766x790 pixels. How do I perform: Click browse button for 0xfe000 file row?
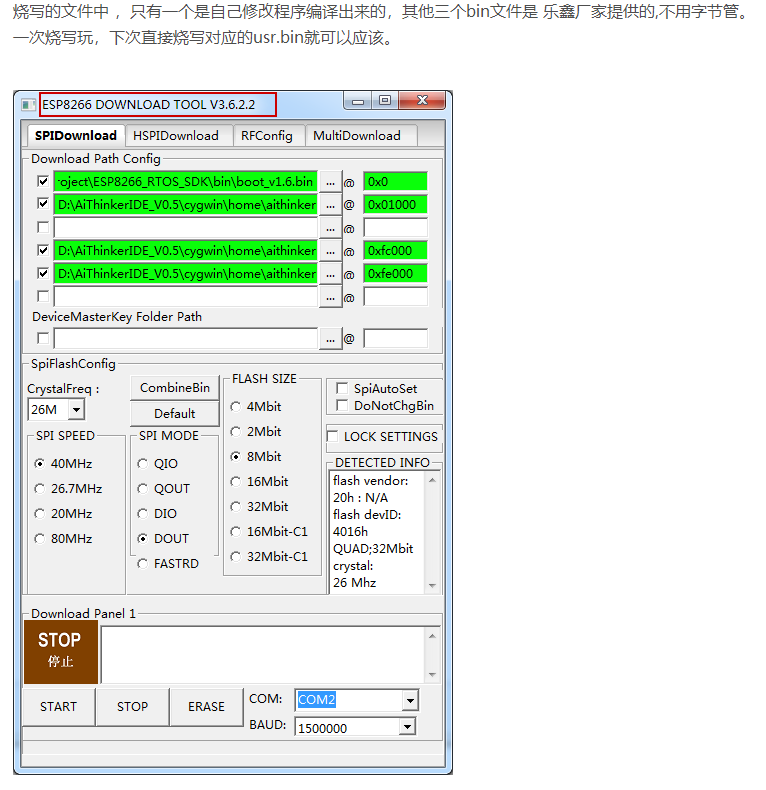(330, 274)
